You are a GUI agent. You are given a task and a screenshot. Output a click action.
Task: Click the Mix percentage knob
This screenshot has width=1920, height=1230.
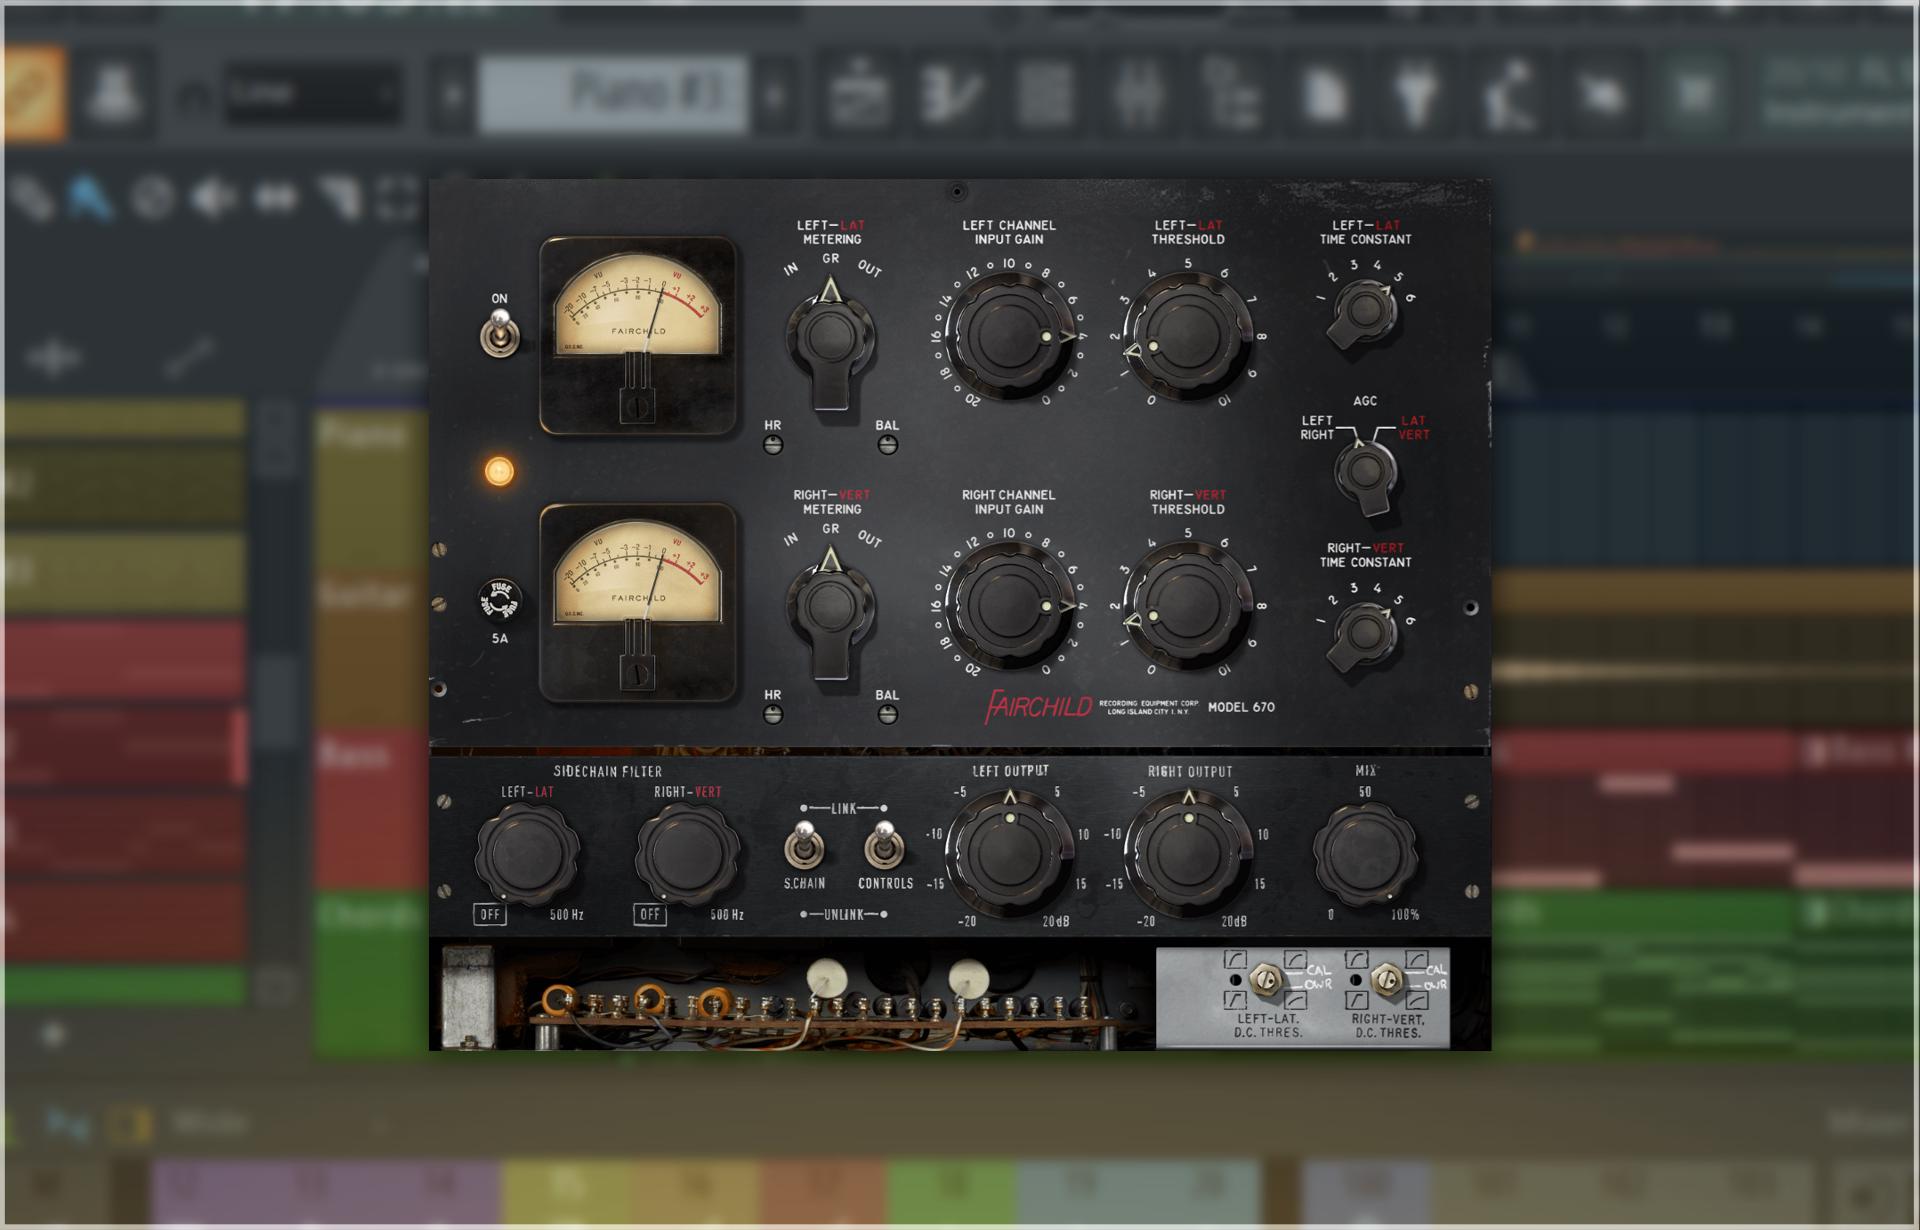pos(1364,853)
